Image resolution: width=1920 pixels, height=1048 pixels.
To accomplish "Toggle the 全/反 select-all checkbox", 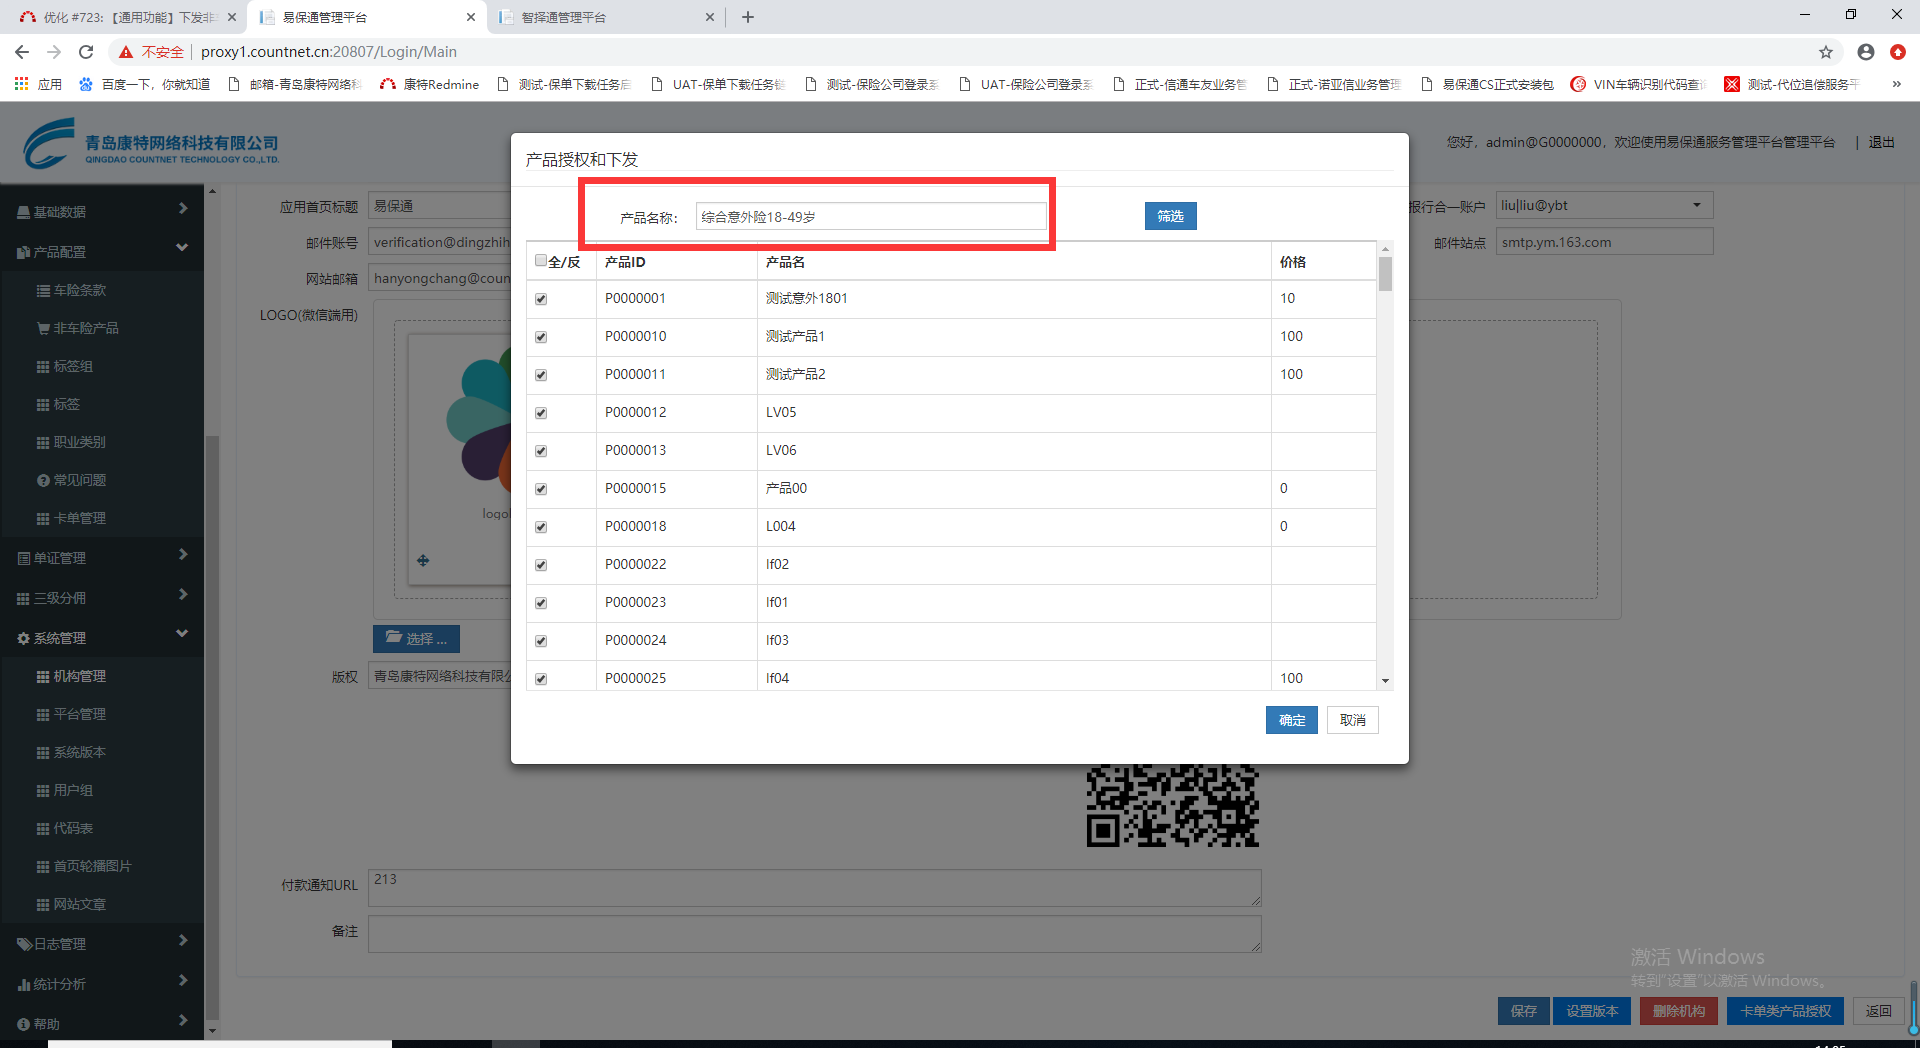I will coord(541,261).
